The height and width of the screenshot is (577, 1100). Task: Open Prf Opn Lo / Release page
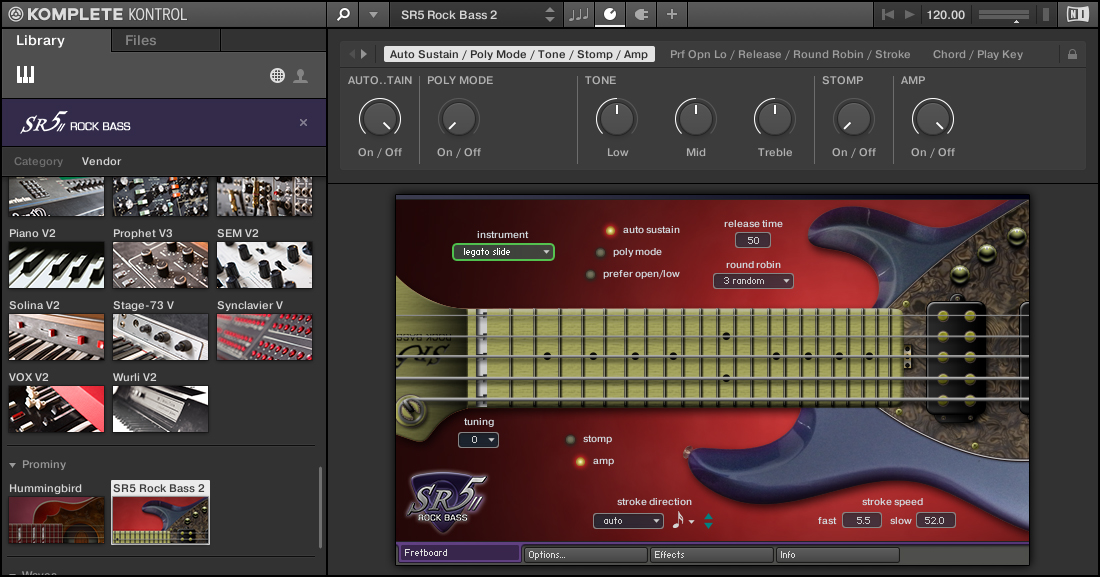[790, 54]
